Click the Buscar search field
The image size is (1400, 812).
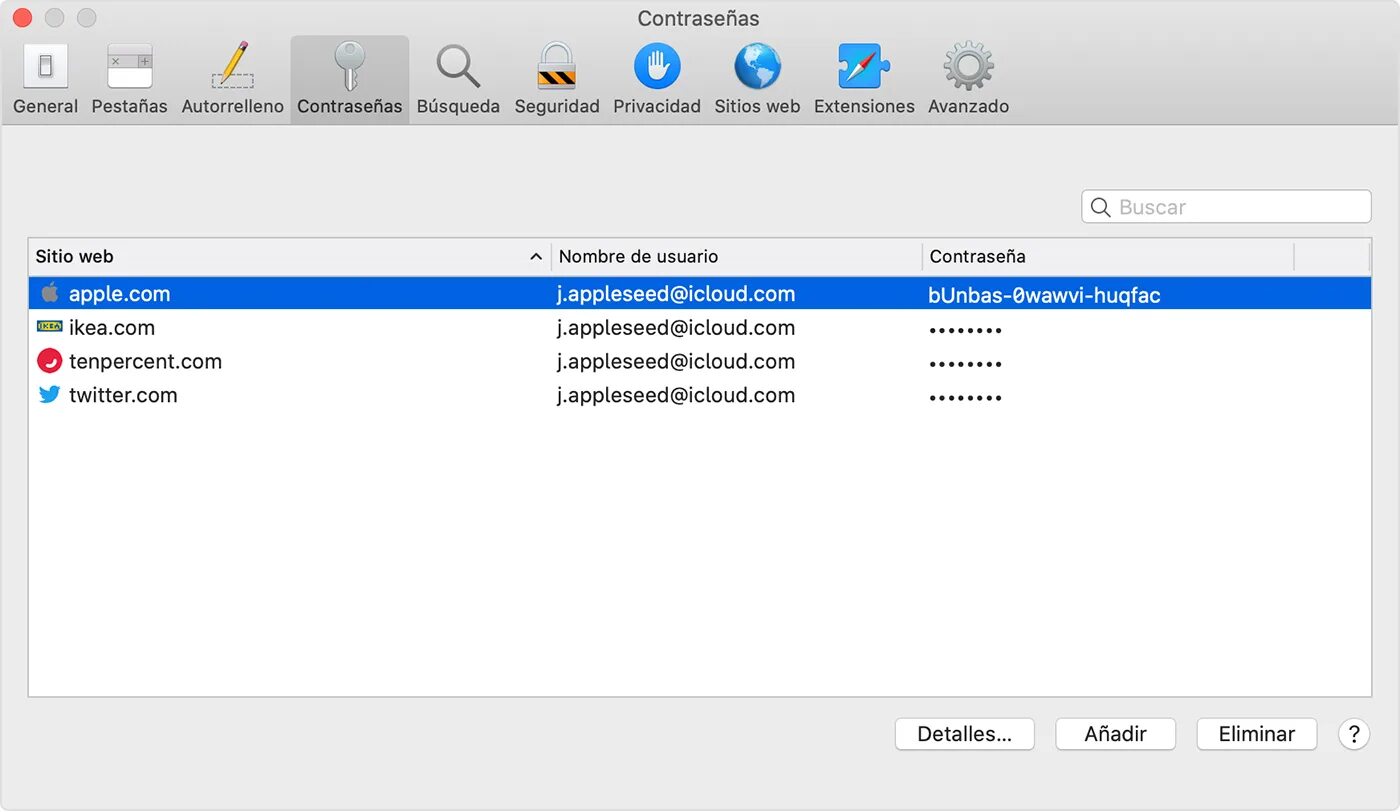point(1226,207)
